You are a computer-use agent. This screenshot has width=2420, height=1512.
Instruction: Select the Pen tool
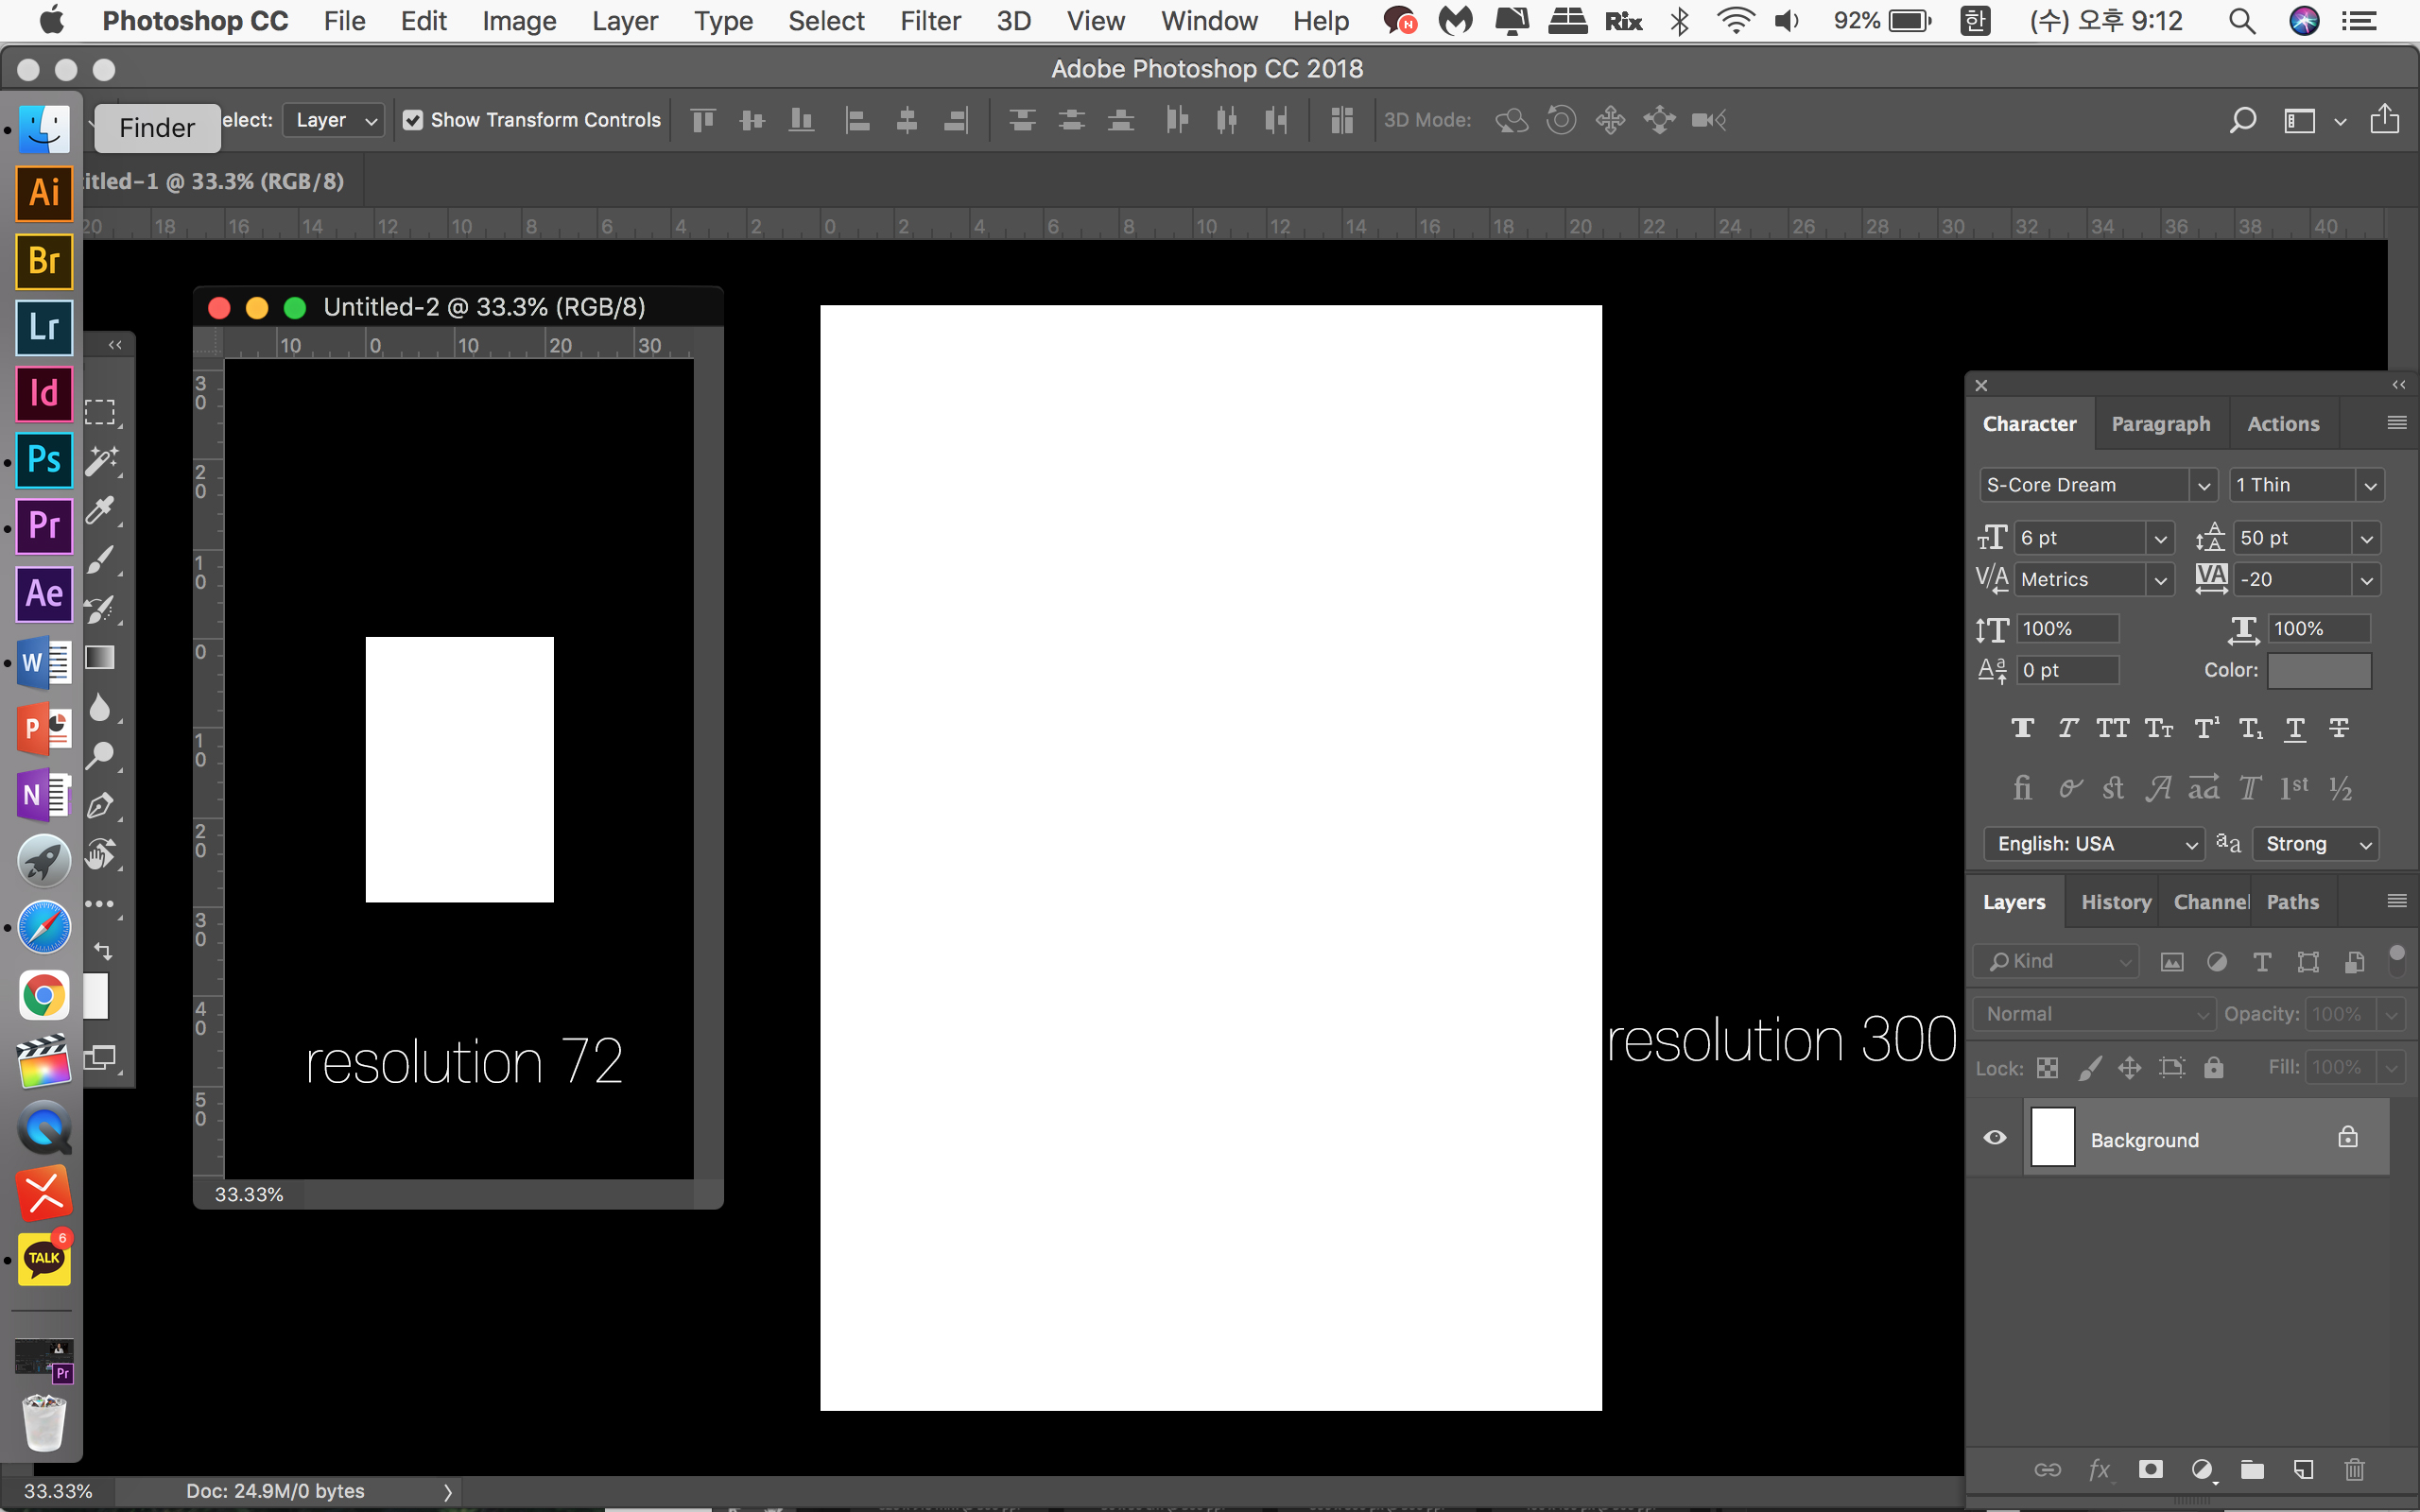[x=100, y=806]
